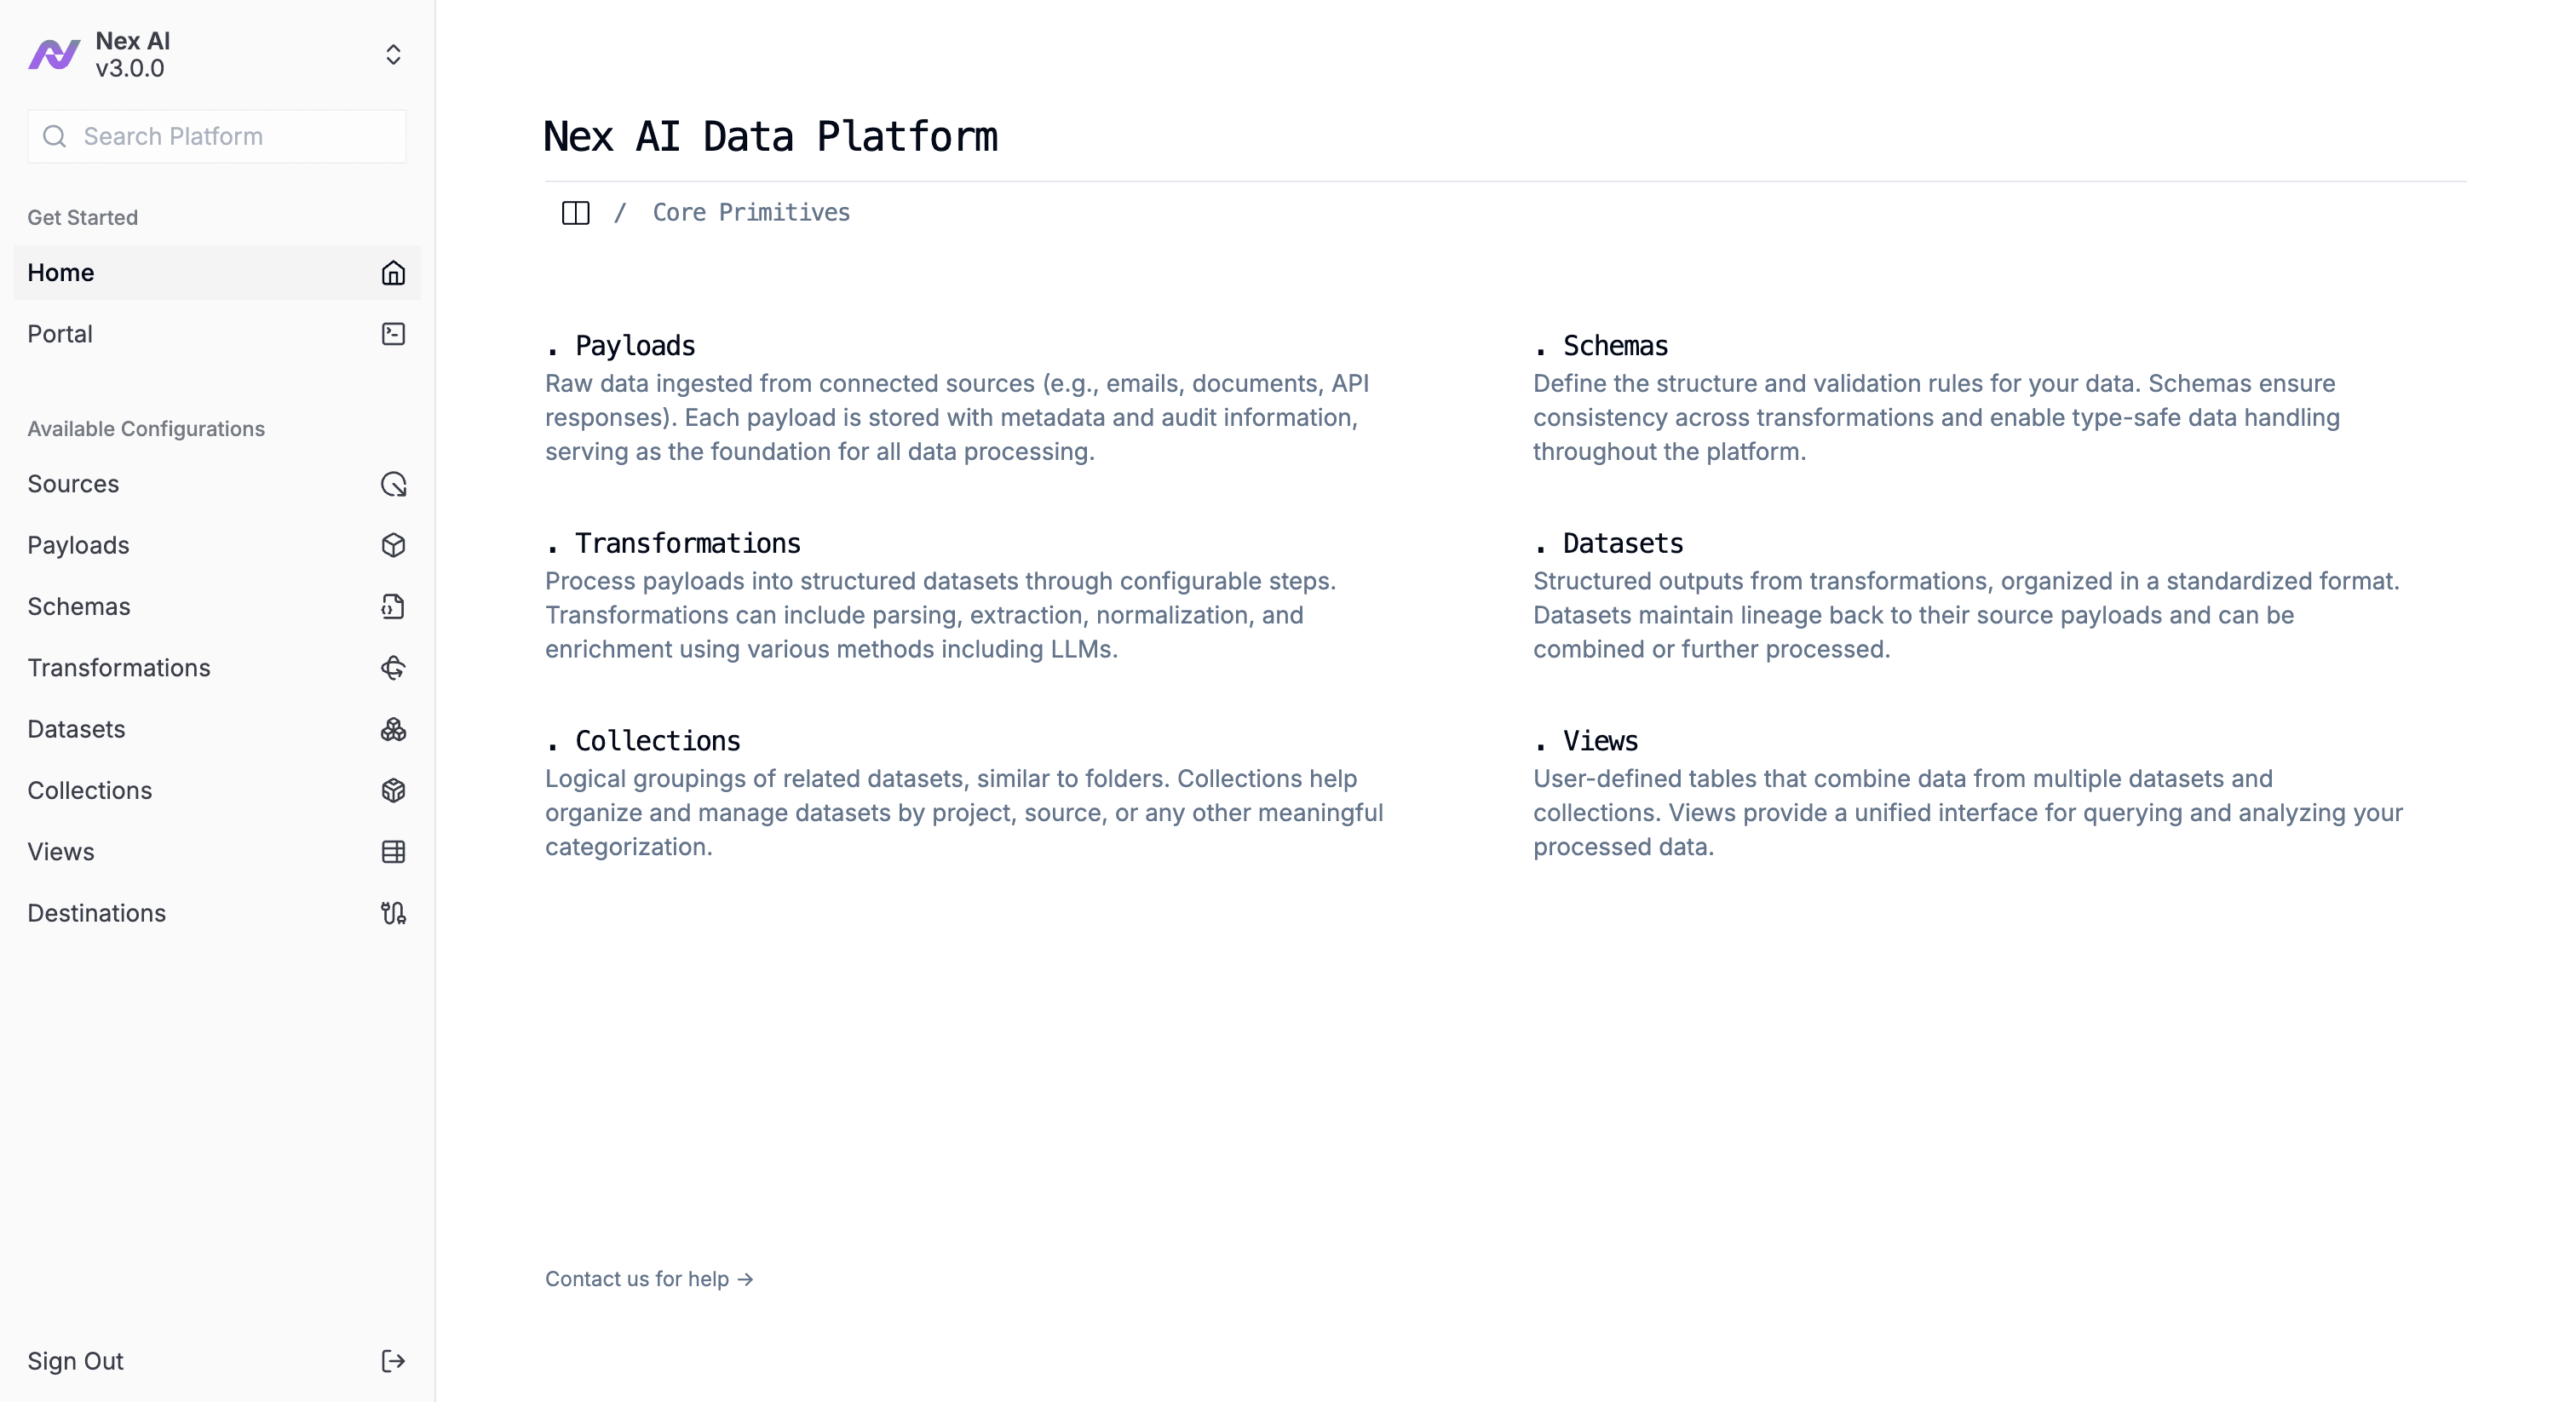Open the Nex AI version switcher
This screenshot has height=1402, width=2576.
[x=393, y=54]
